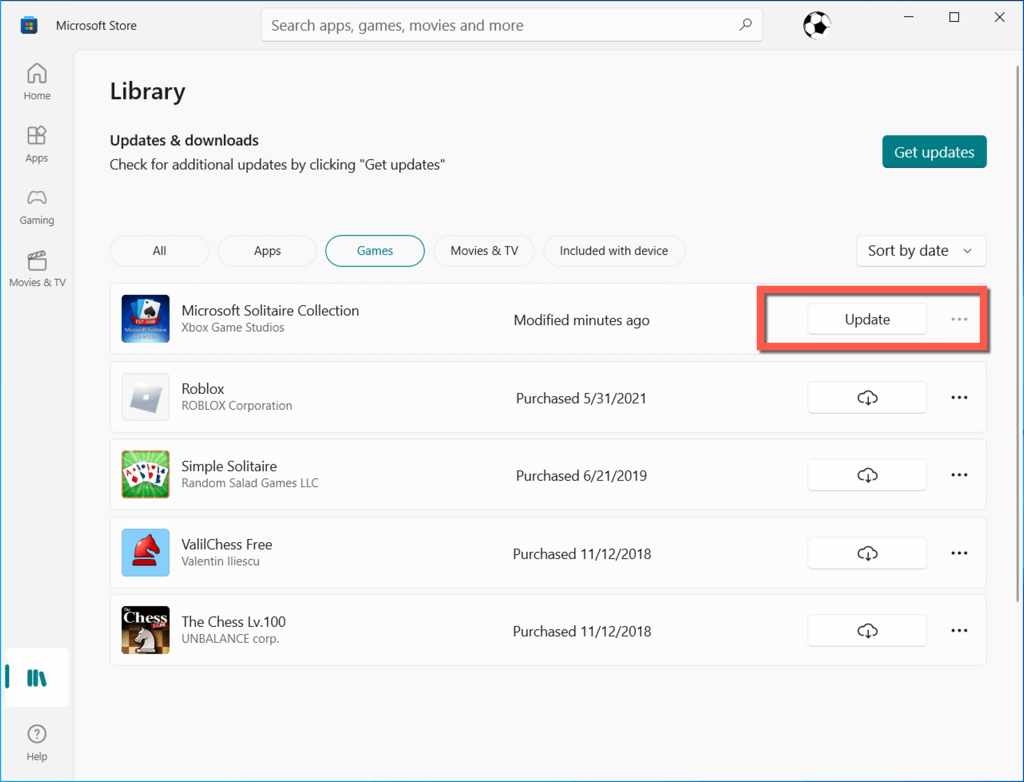The image size is (1024, 782).
Task: Click the search magnifier icon
Action: click(745, 25)
